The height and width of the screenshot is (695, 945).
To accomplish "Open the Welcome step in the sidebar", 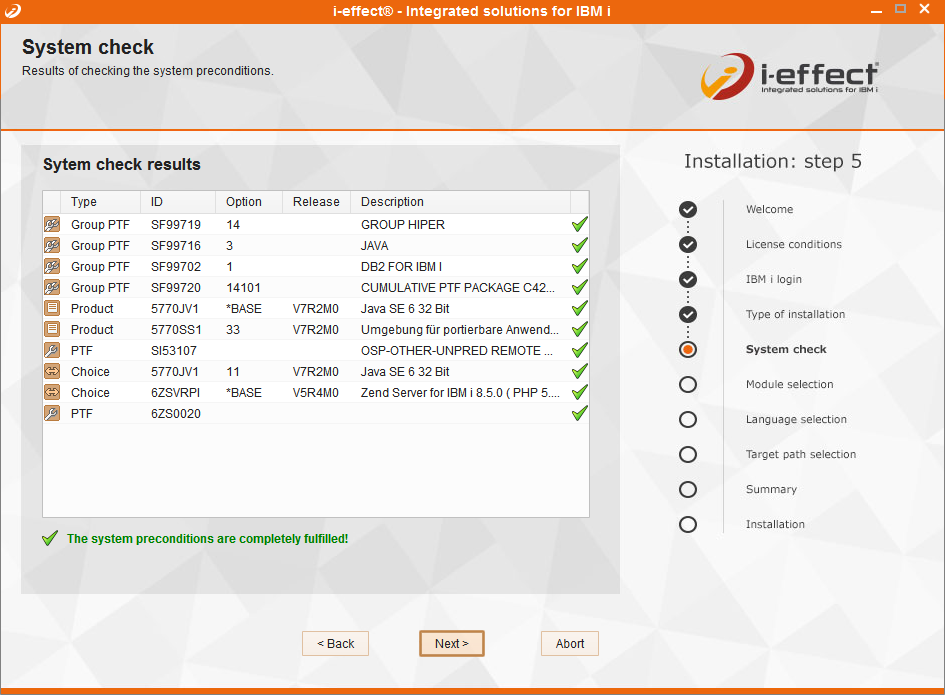I will pos(769,210).
